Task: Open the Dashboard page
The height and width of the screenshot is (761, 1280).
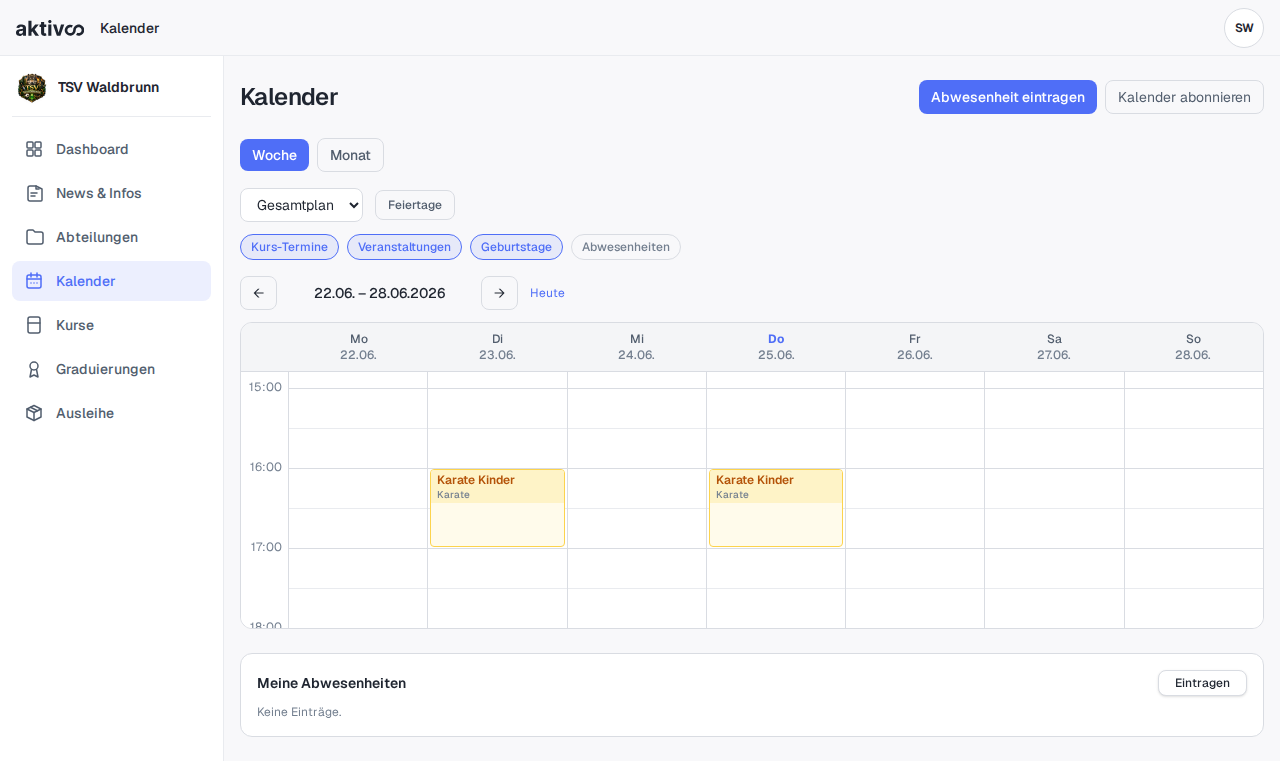Action: (111, 149)
